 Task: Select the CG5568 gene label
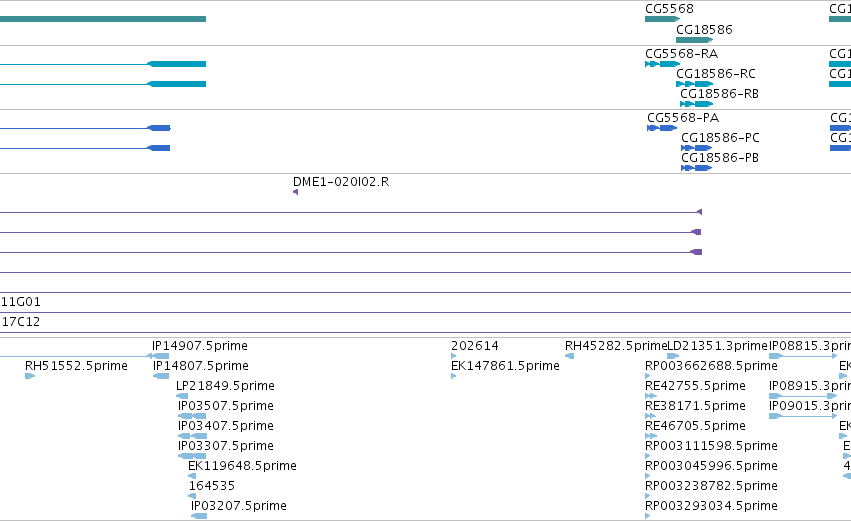point(669,9)
